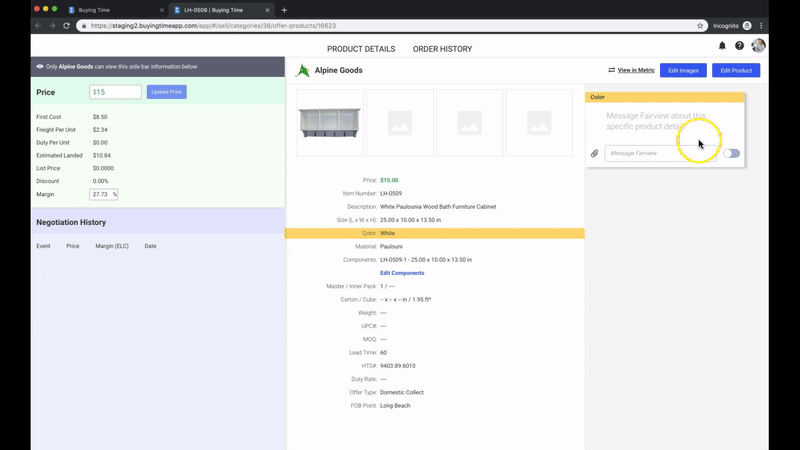Click the Price input field
The height and width of the screenshot is (450, 800).
point(115,92)
